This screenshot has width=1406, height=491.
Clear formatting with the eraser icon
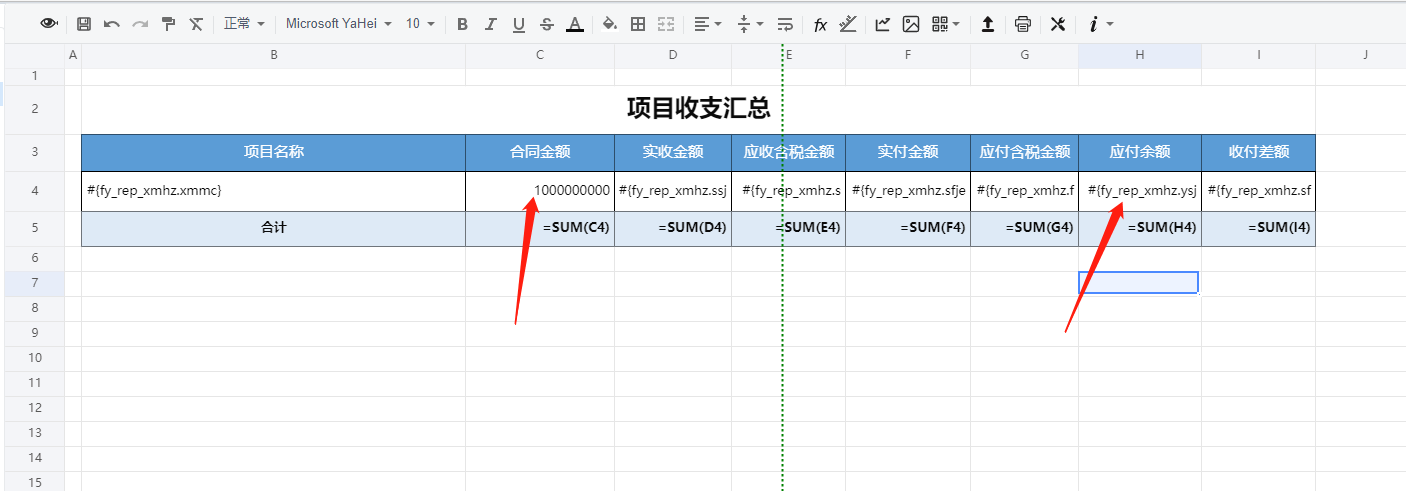point(196,24)
